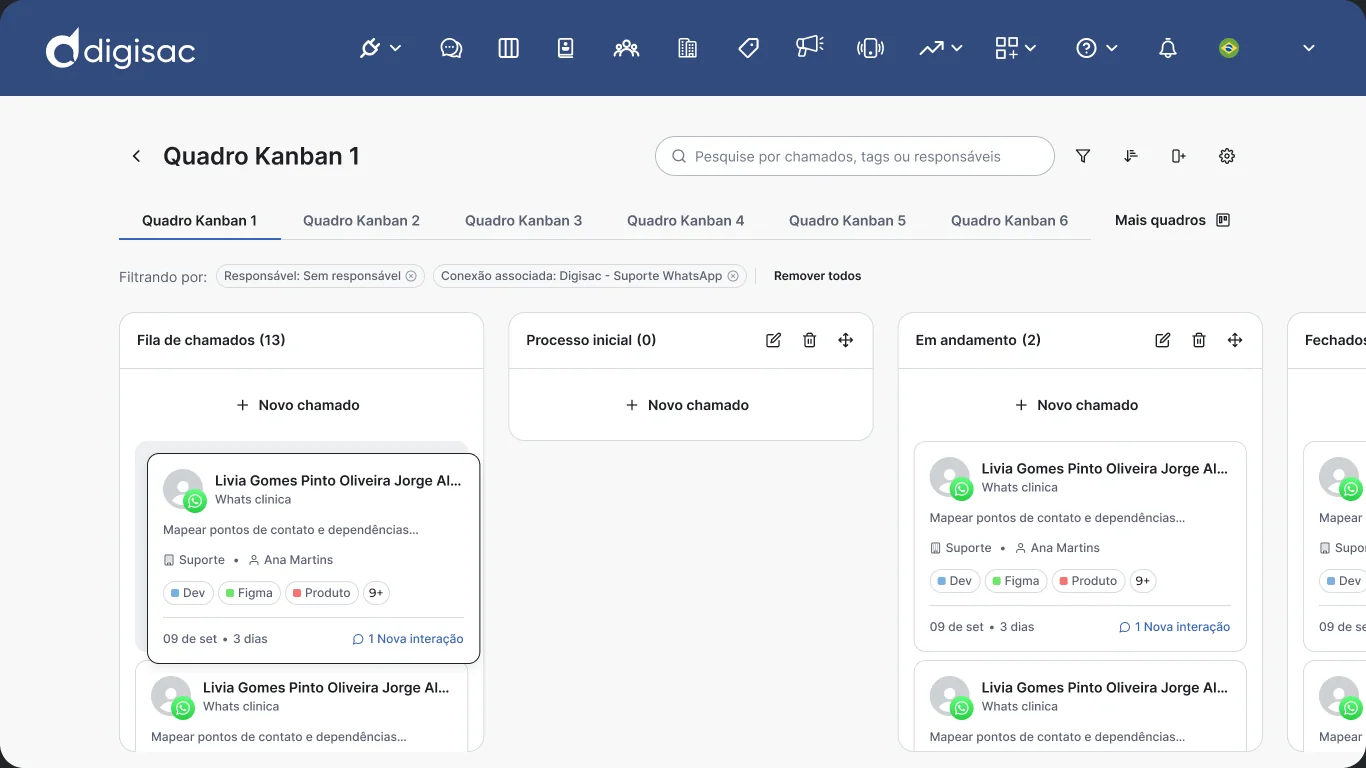Edit the Em andamento column
Image resolution: width=1366 pixels, height=768 pixels.
(1162, 340)
